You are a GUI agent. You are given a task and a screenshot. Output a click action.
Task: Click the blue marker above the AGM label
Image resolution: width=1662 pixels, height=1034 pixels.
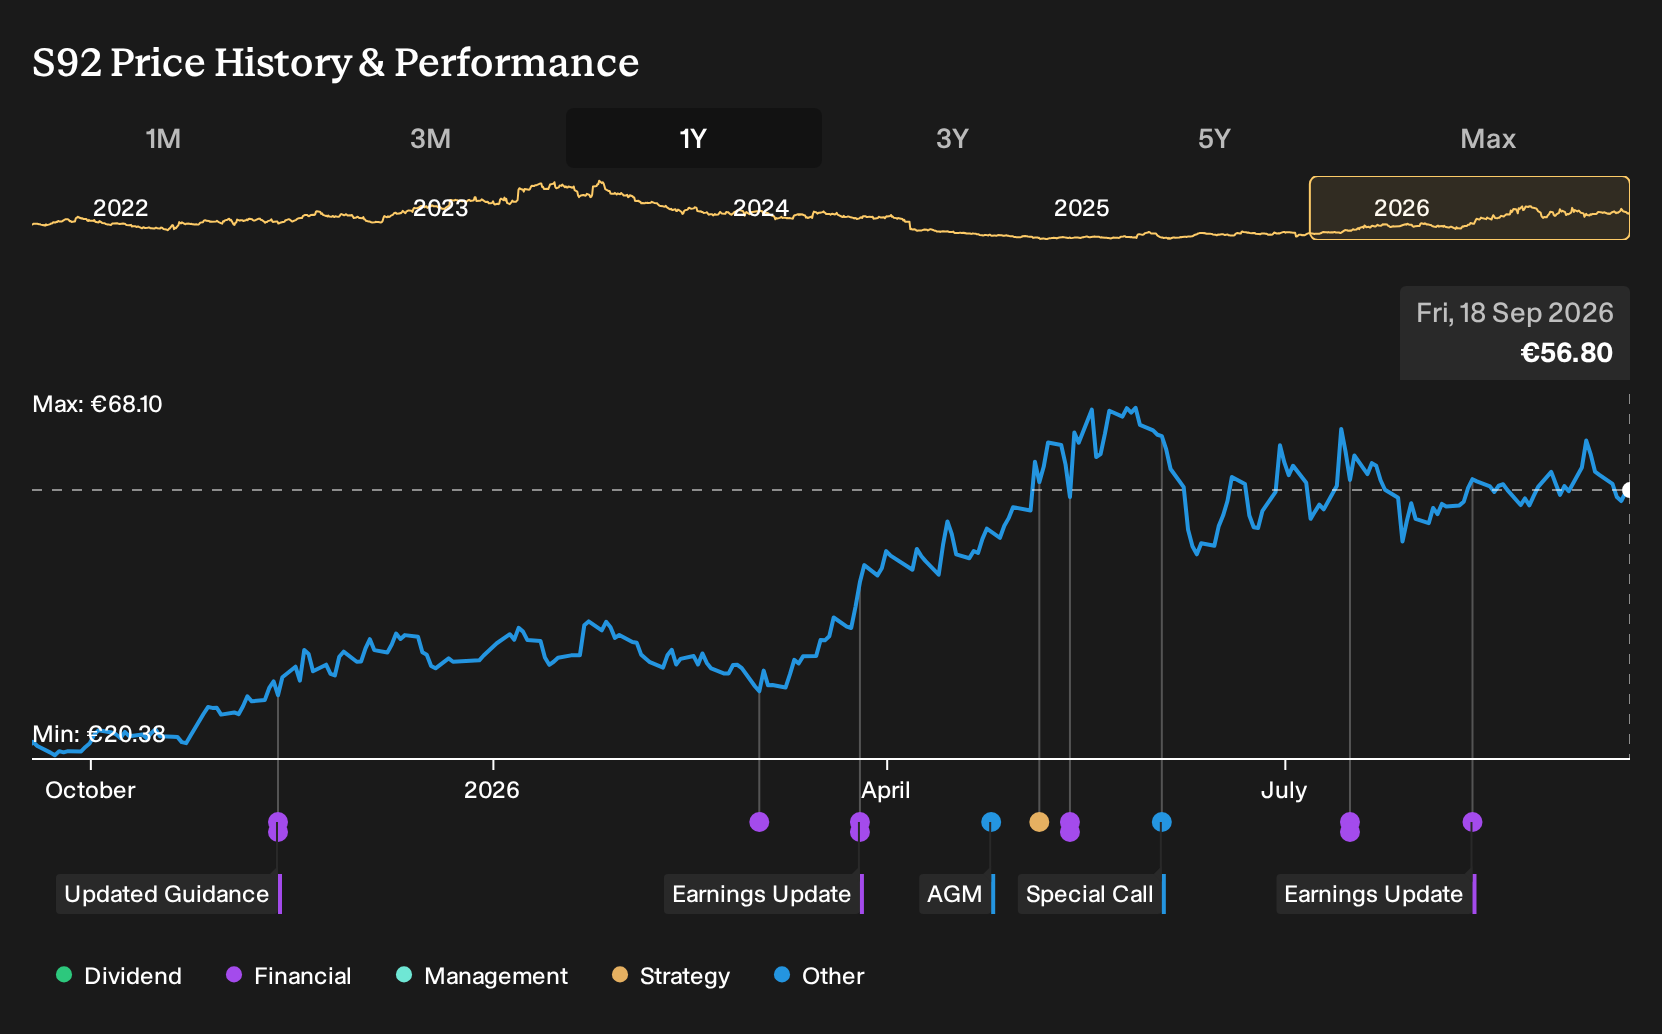point(991,822)
